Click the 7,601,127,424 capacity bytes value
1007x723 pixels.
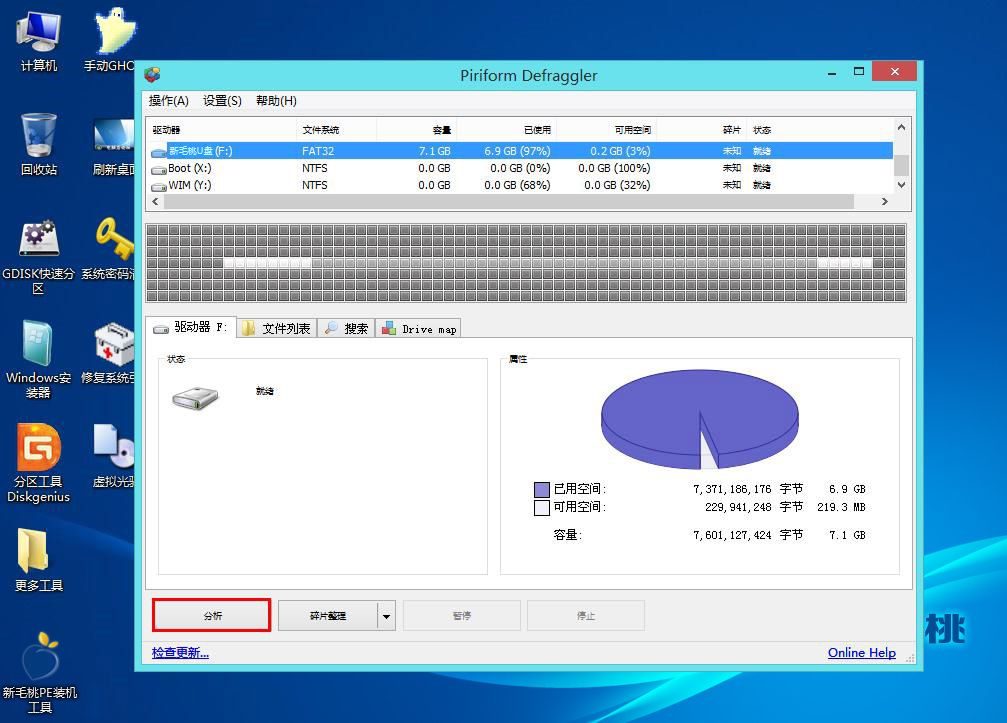click(x=732, y=536)
